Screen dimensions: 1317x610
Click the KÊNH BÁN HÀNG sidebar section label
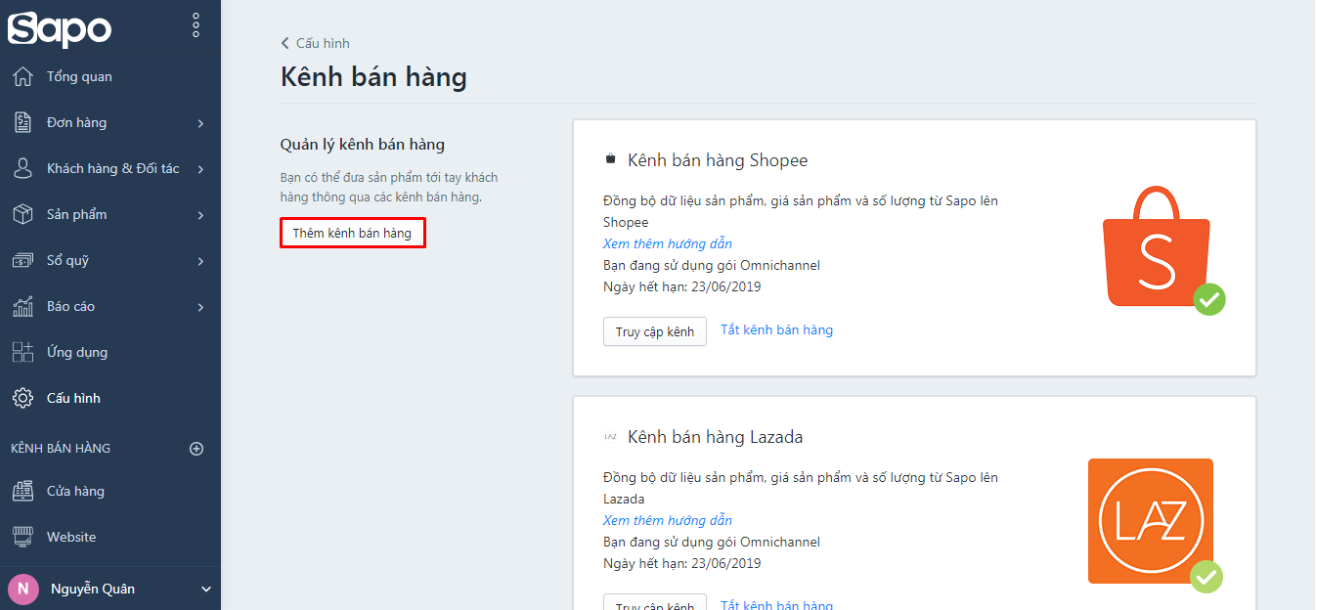61,449
